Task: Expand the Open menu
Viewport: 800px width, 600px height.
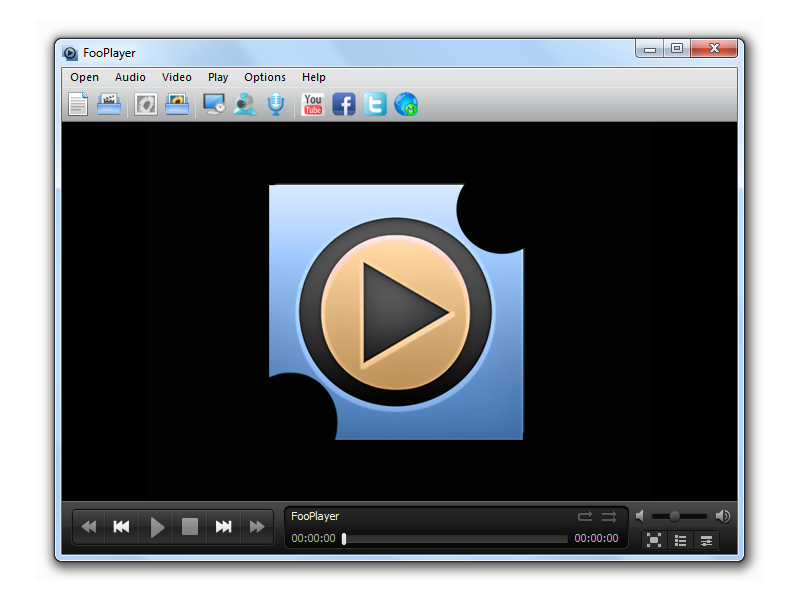Action: pos(85,77)
